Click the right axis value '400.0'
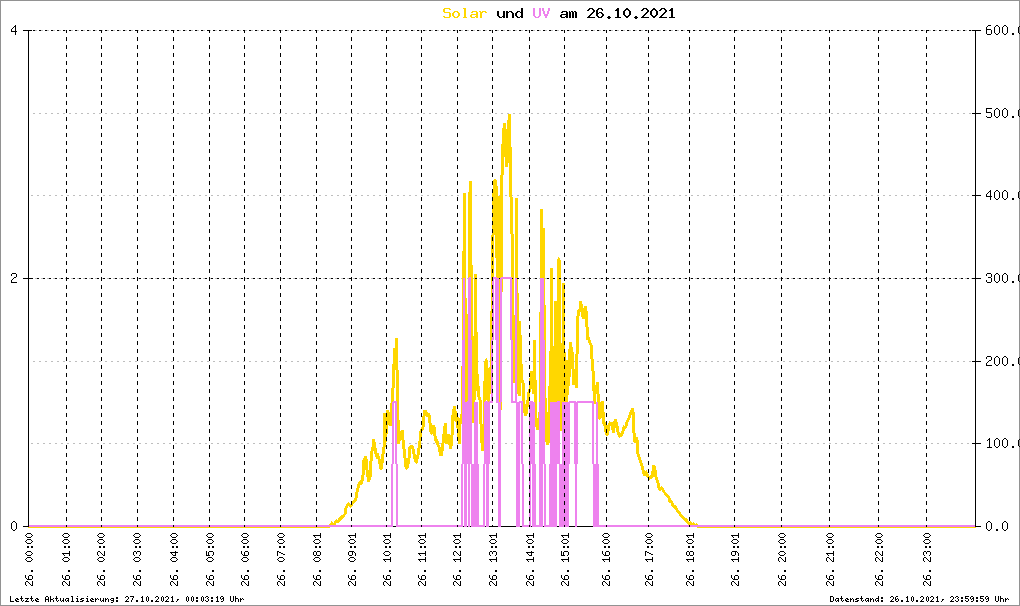The height and width of the screenshot is (606, 1020). point(1000,195)
